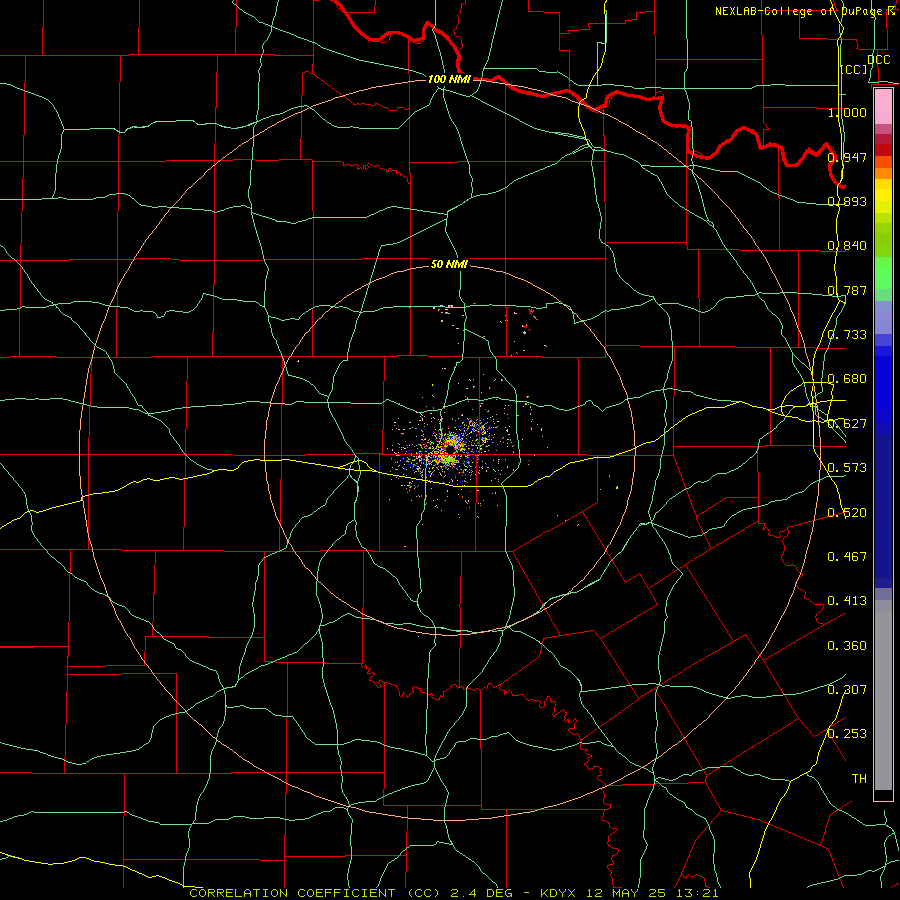Click the 1.000 scale value

847,112
